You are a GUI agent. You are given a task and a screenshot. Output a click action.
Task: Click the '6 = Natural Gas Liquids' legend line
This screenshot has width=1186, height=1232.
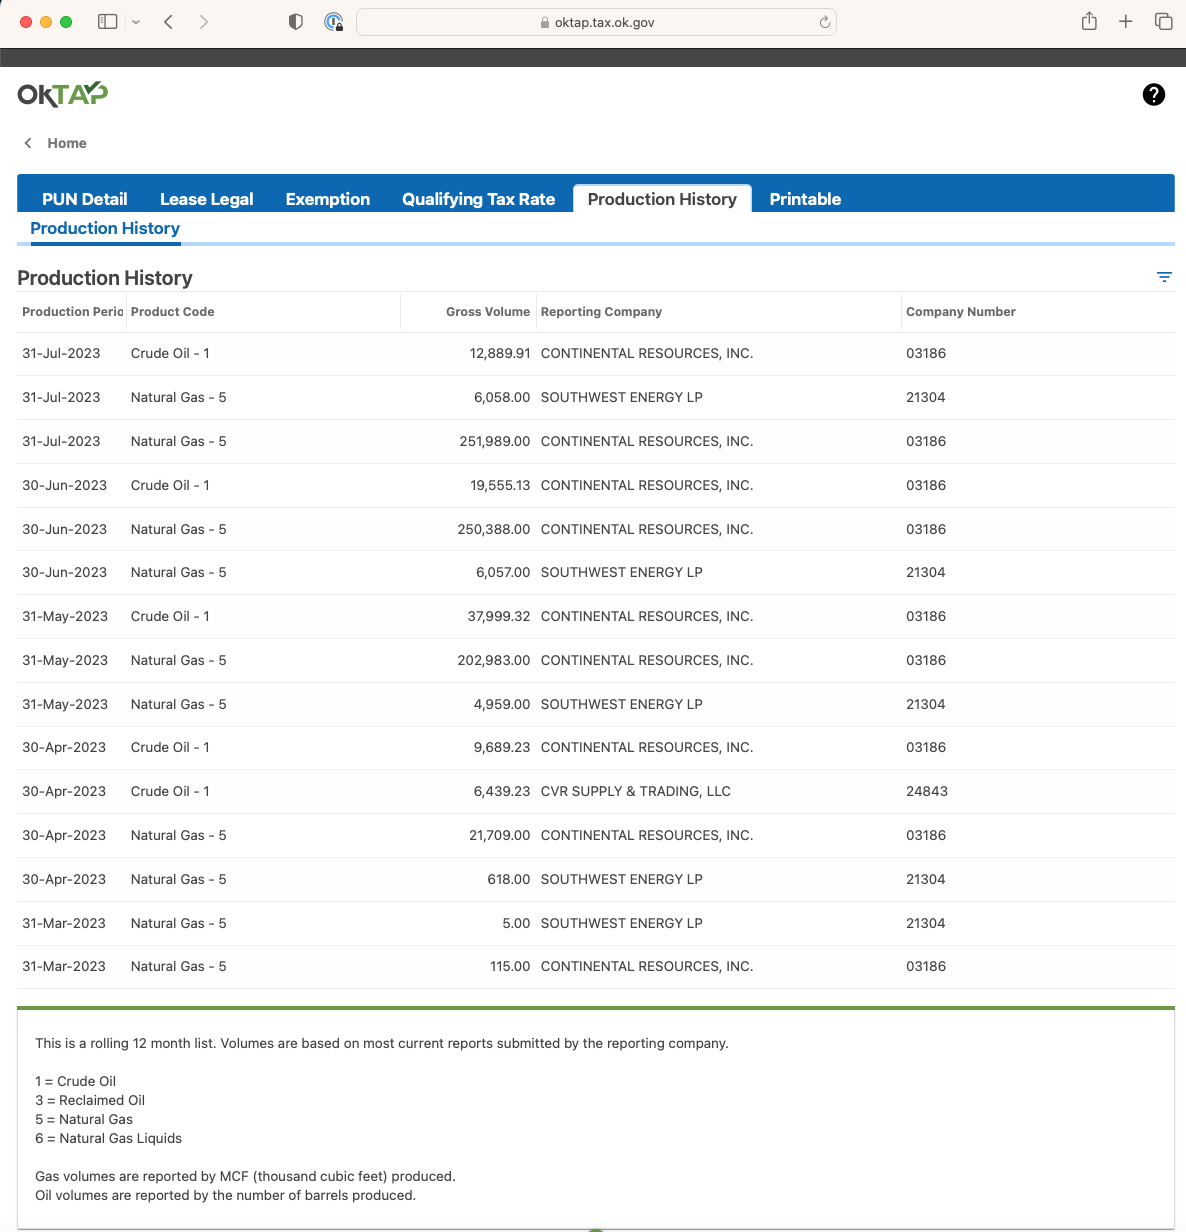pyautogui.click(x=108, y=1138)
